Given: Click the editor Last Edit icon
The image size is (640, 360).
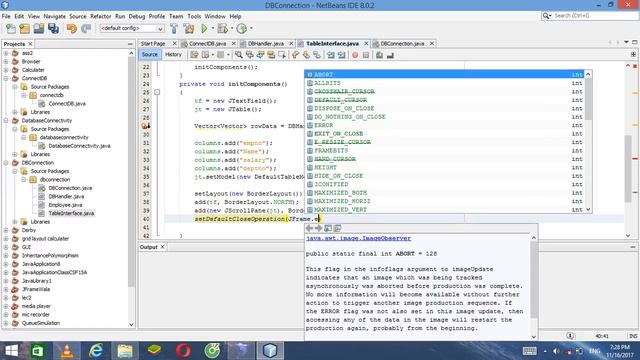Looking at the screenshot, I should pos(194,55).
